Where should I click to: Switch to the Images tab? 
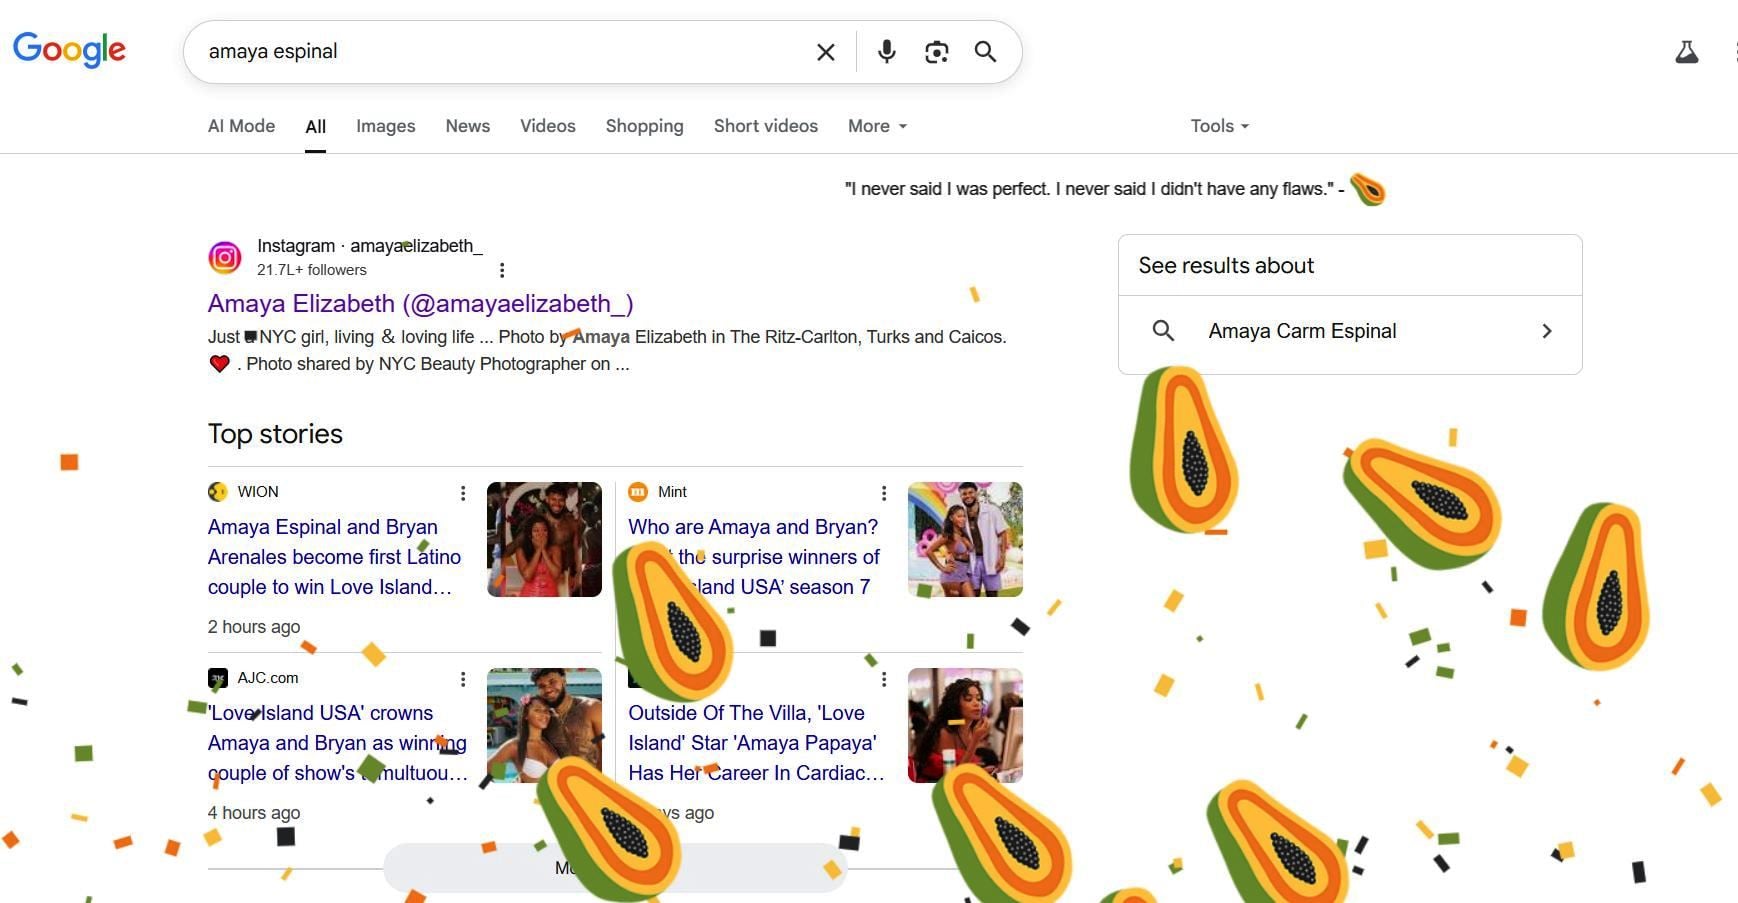[x=385, y=126]
